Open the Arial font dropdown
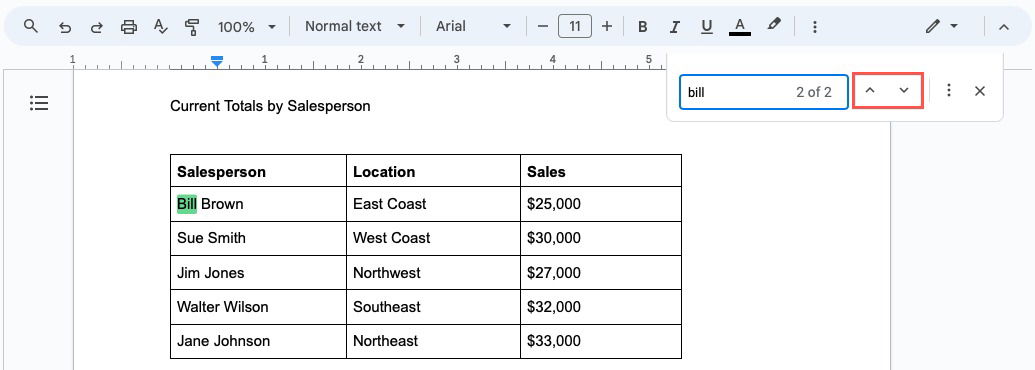The image size is (1035, 370). [473, 26]
